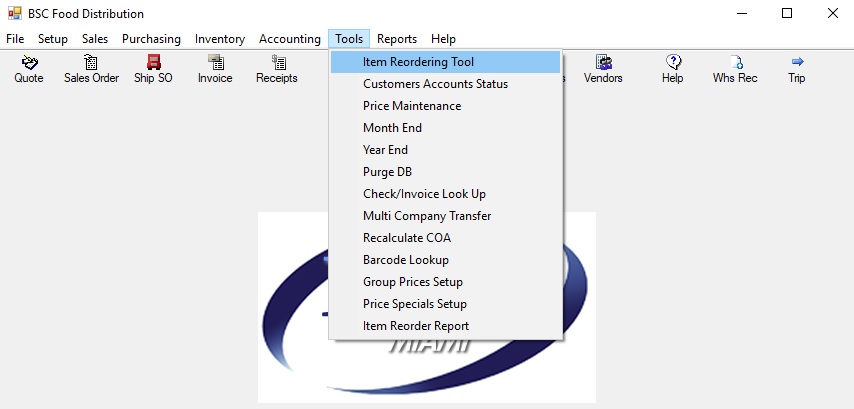Open Barcode Lookup

(x=446, y=260)
